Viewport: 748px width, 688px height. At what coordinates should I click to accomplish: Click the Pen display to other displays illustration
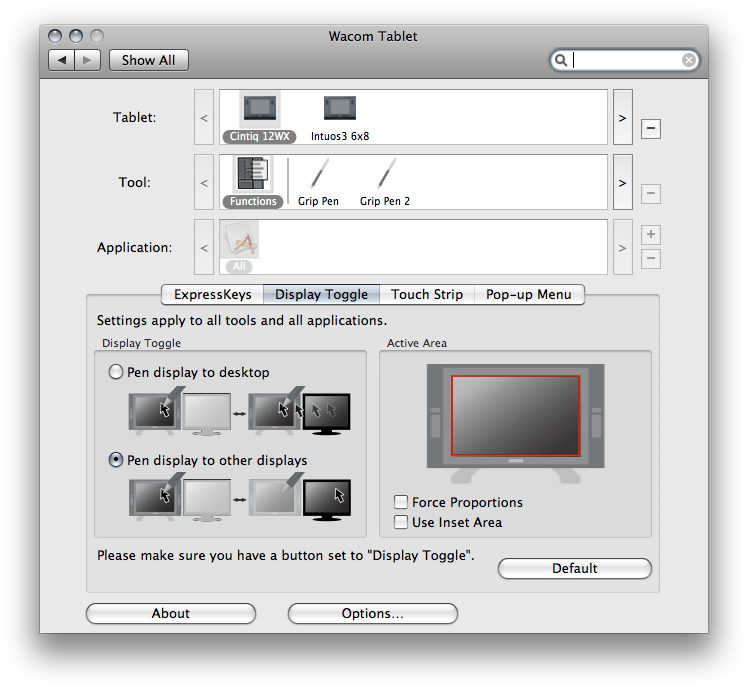point(239,498)
